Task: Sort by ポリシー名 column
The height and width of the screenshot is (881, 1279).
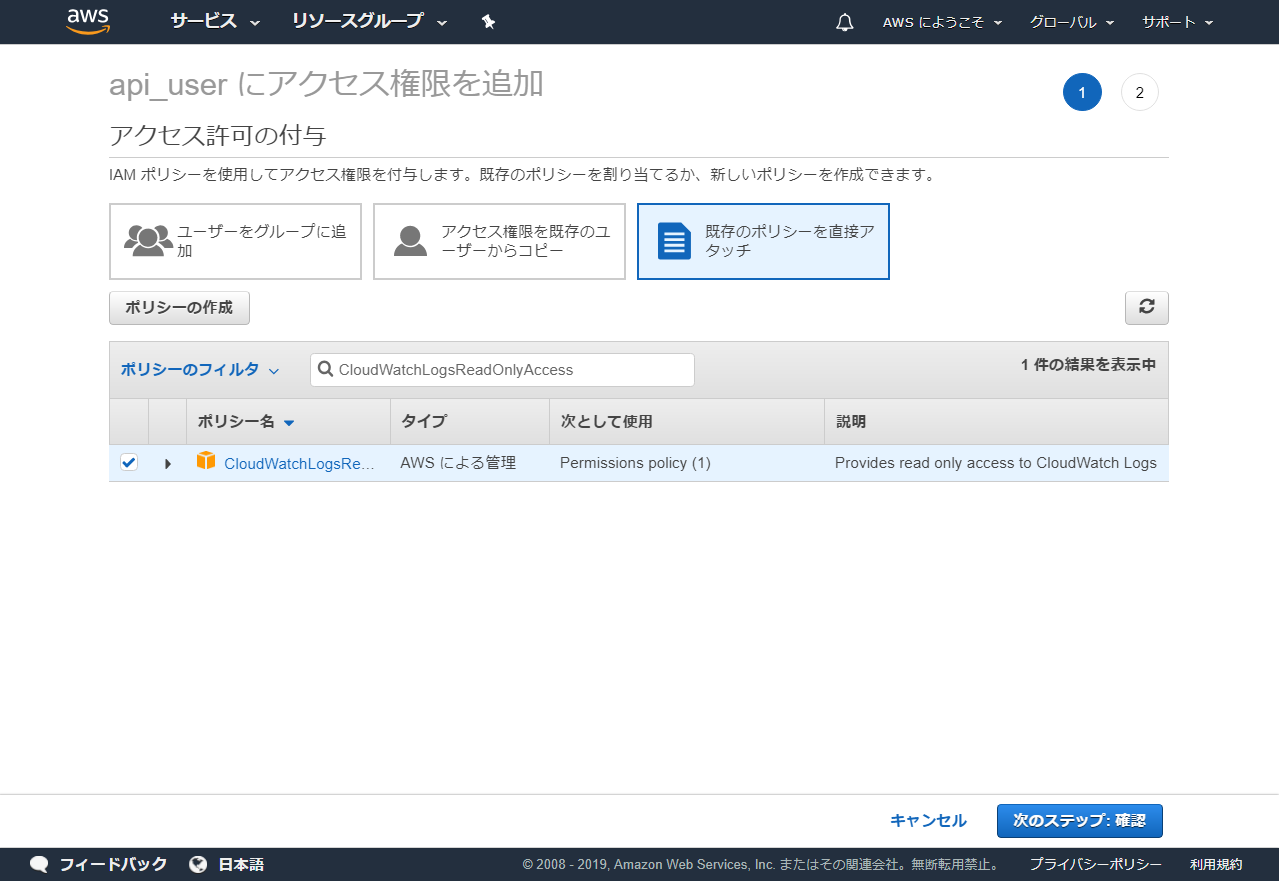Action: pyautogui.click(x=246, y=422)
